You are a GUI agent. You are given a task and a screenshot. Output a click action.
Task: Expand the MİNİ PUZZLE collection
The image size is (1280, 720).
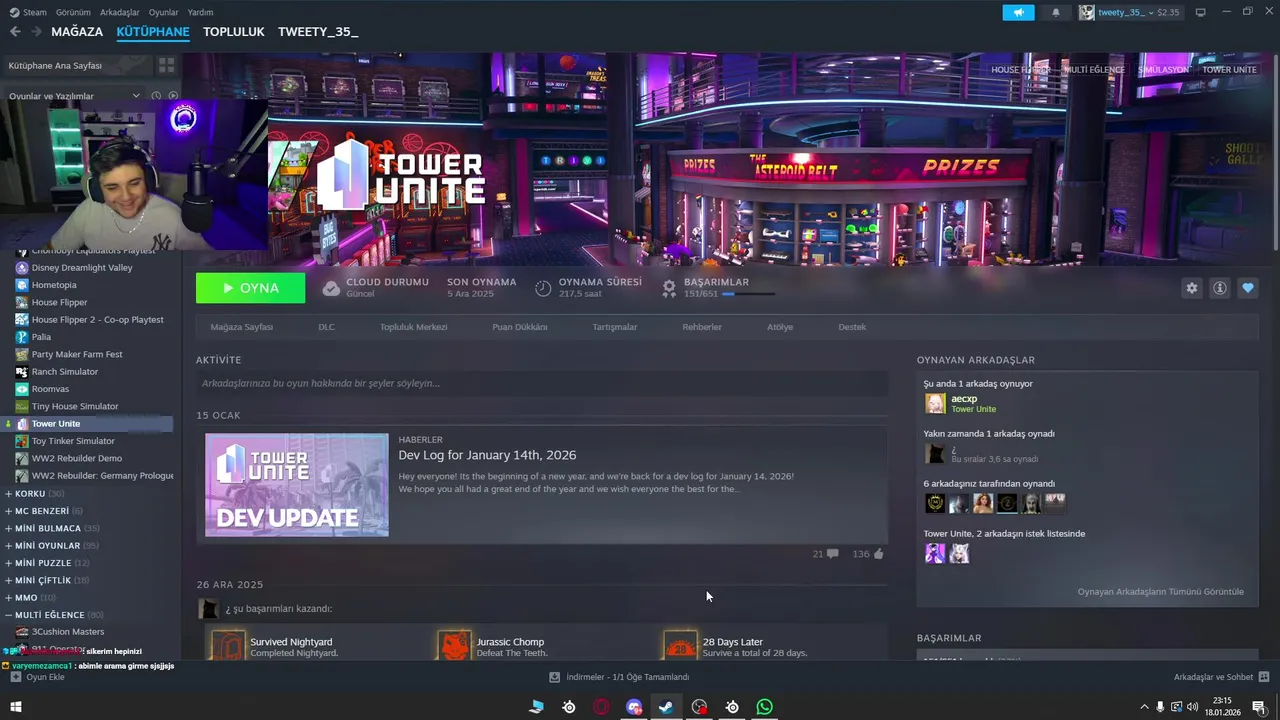click(48, 563)
